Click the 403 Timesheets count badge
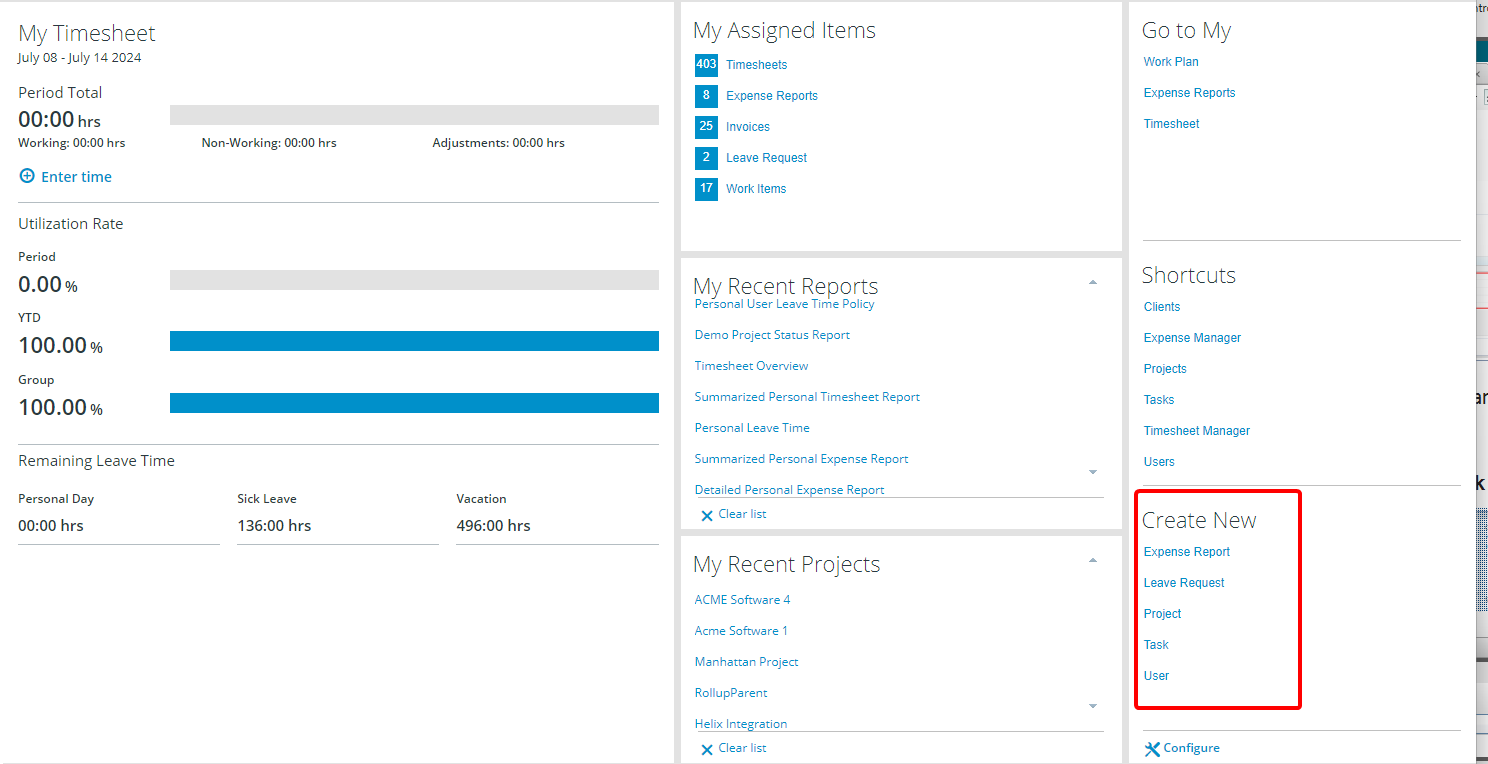The height and width of the screenshot is (764, 1488). pos(706,64)
